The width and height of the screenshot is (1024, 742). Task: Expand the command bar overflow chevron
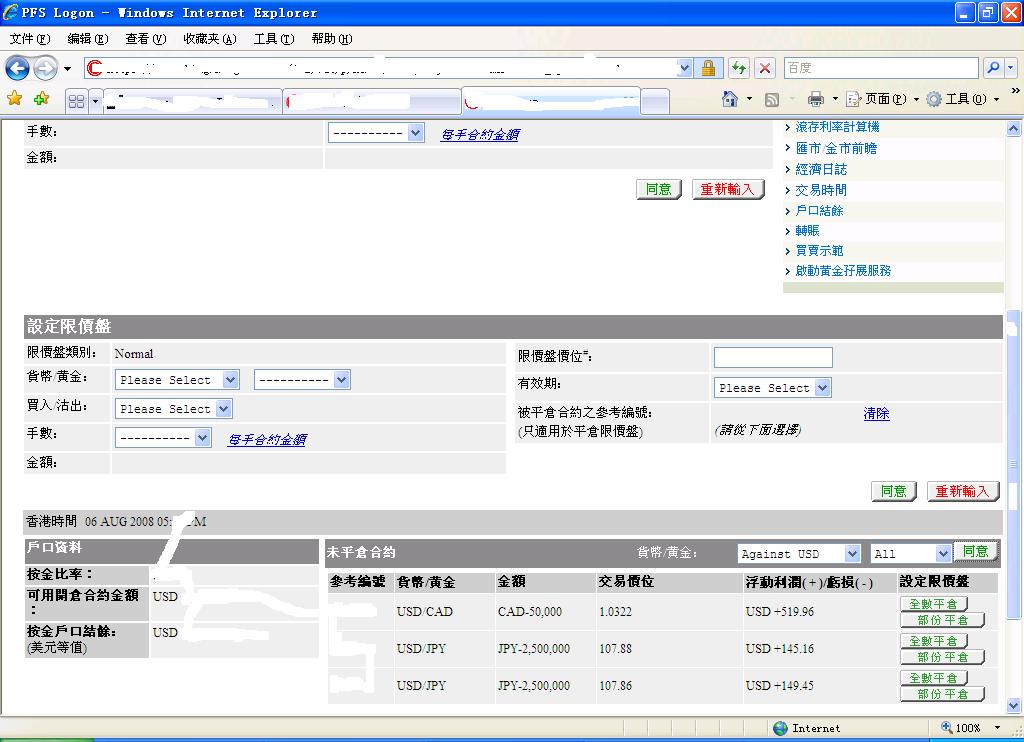point(1015,91)
